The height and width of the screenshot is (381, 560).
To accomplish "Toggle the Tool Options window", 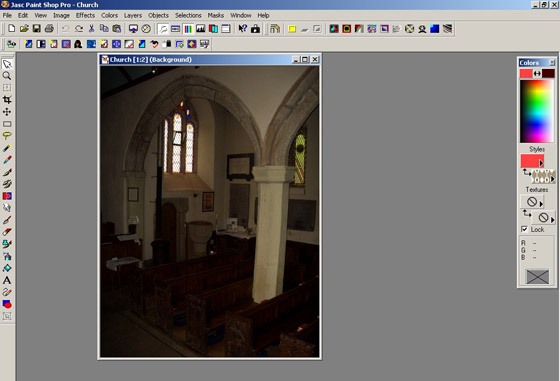I will coord(175,29).
